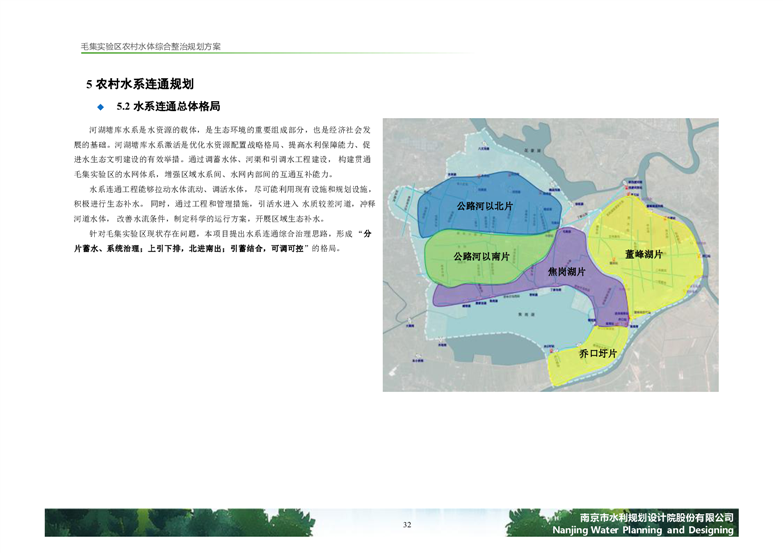This screenshot has height=553, width=783.
Task: Click page number 32 in footer
Action: (x=407, y=525)
